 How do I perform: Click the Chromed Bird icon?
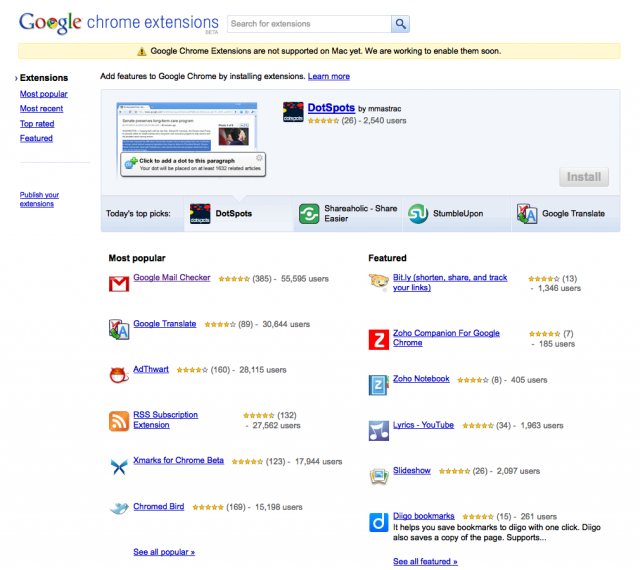click(x=119, y=508)
